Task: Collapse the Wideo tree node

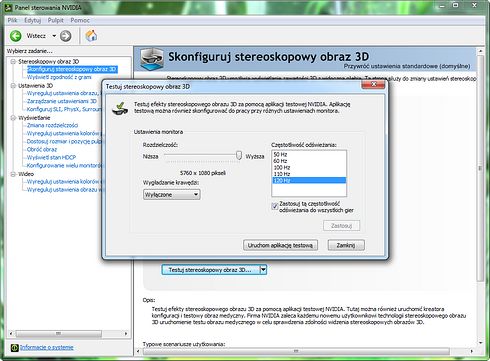Action: pyautogui.click(x=13, y=174)
